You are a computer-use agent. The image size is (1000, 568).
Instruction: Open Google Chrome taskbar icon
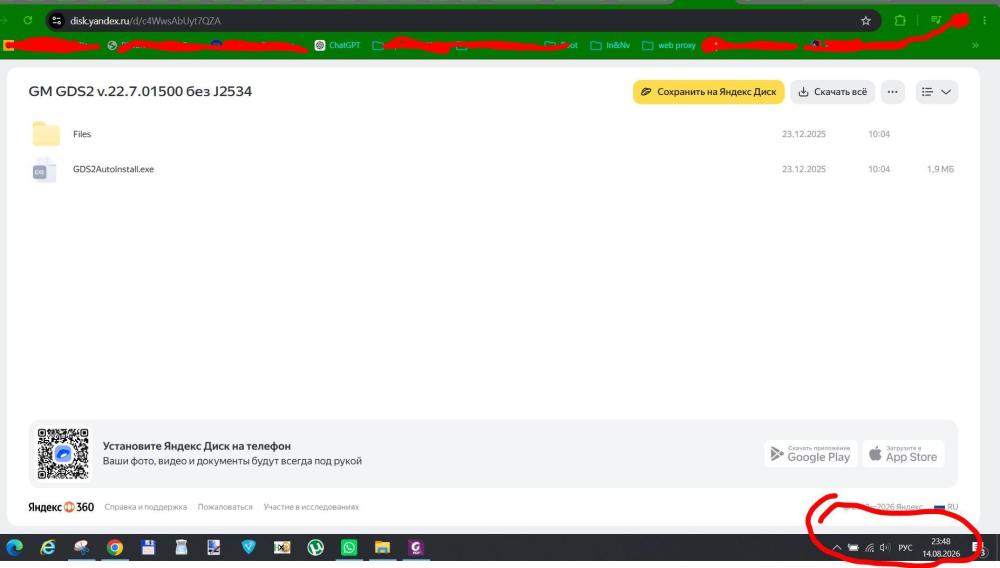[115, 548]
